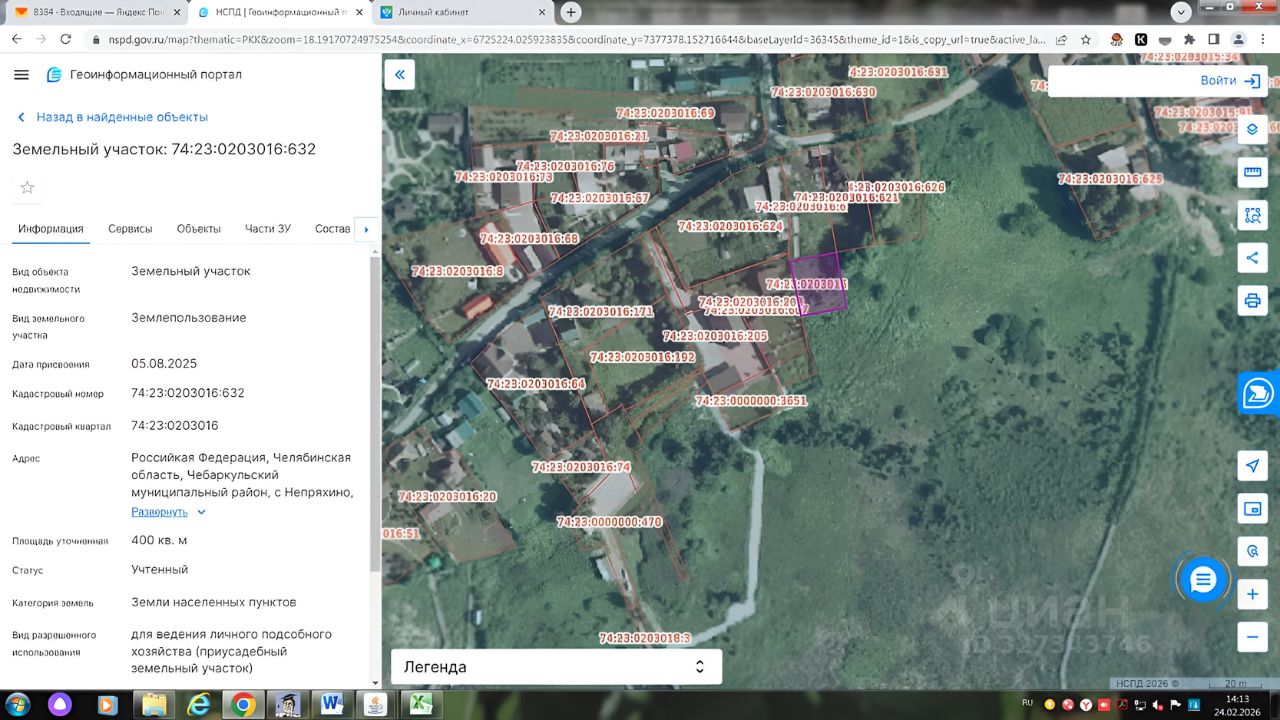Zoom out on the map
The height and width of the screenshot is (720, 1280).
point(1252,637)
